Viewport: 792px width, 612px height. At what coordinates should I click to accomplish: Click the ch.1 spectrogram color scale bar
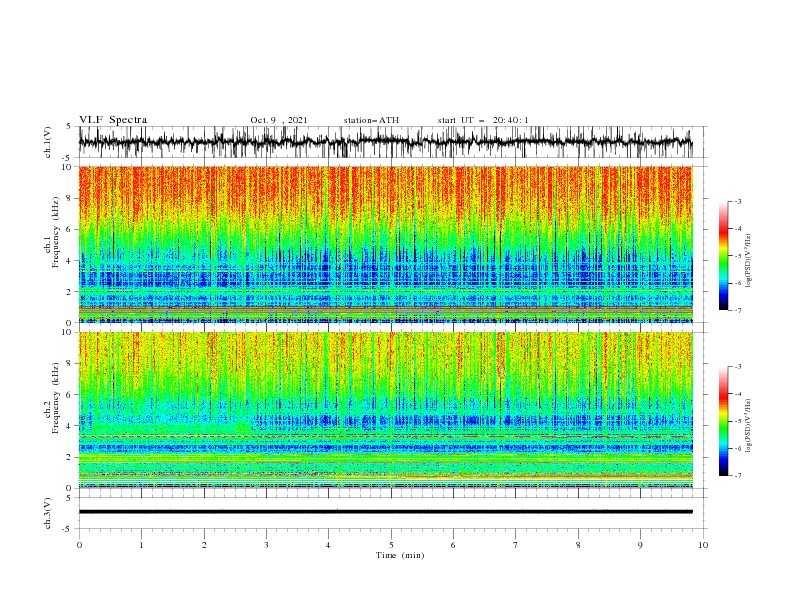tap(724, 256)
